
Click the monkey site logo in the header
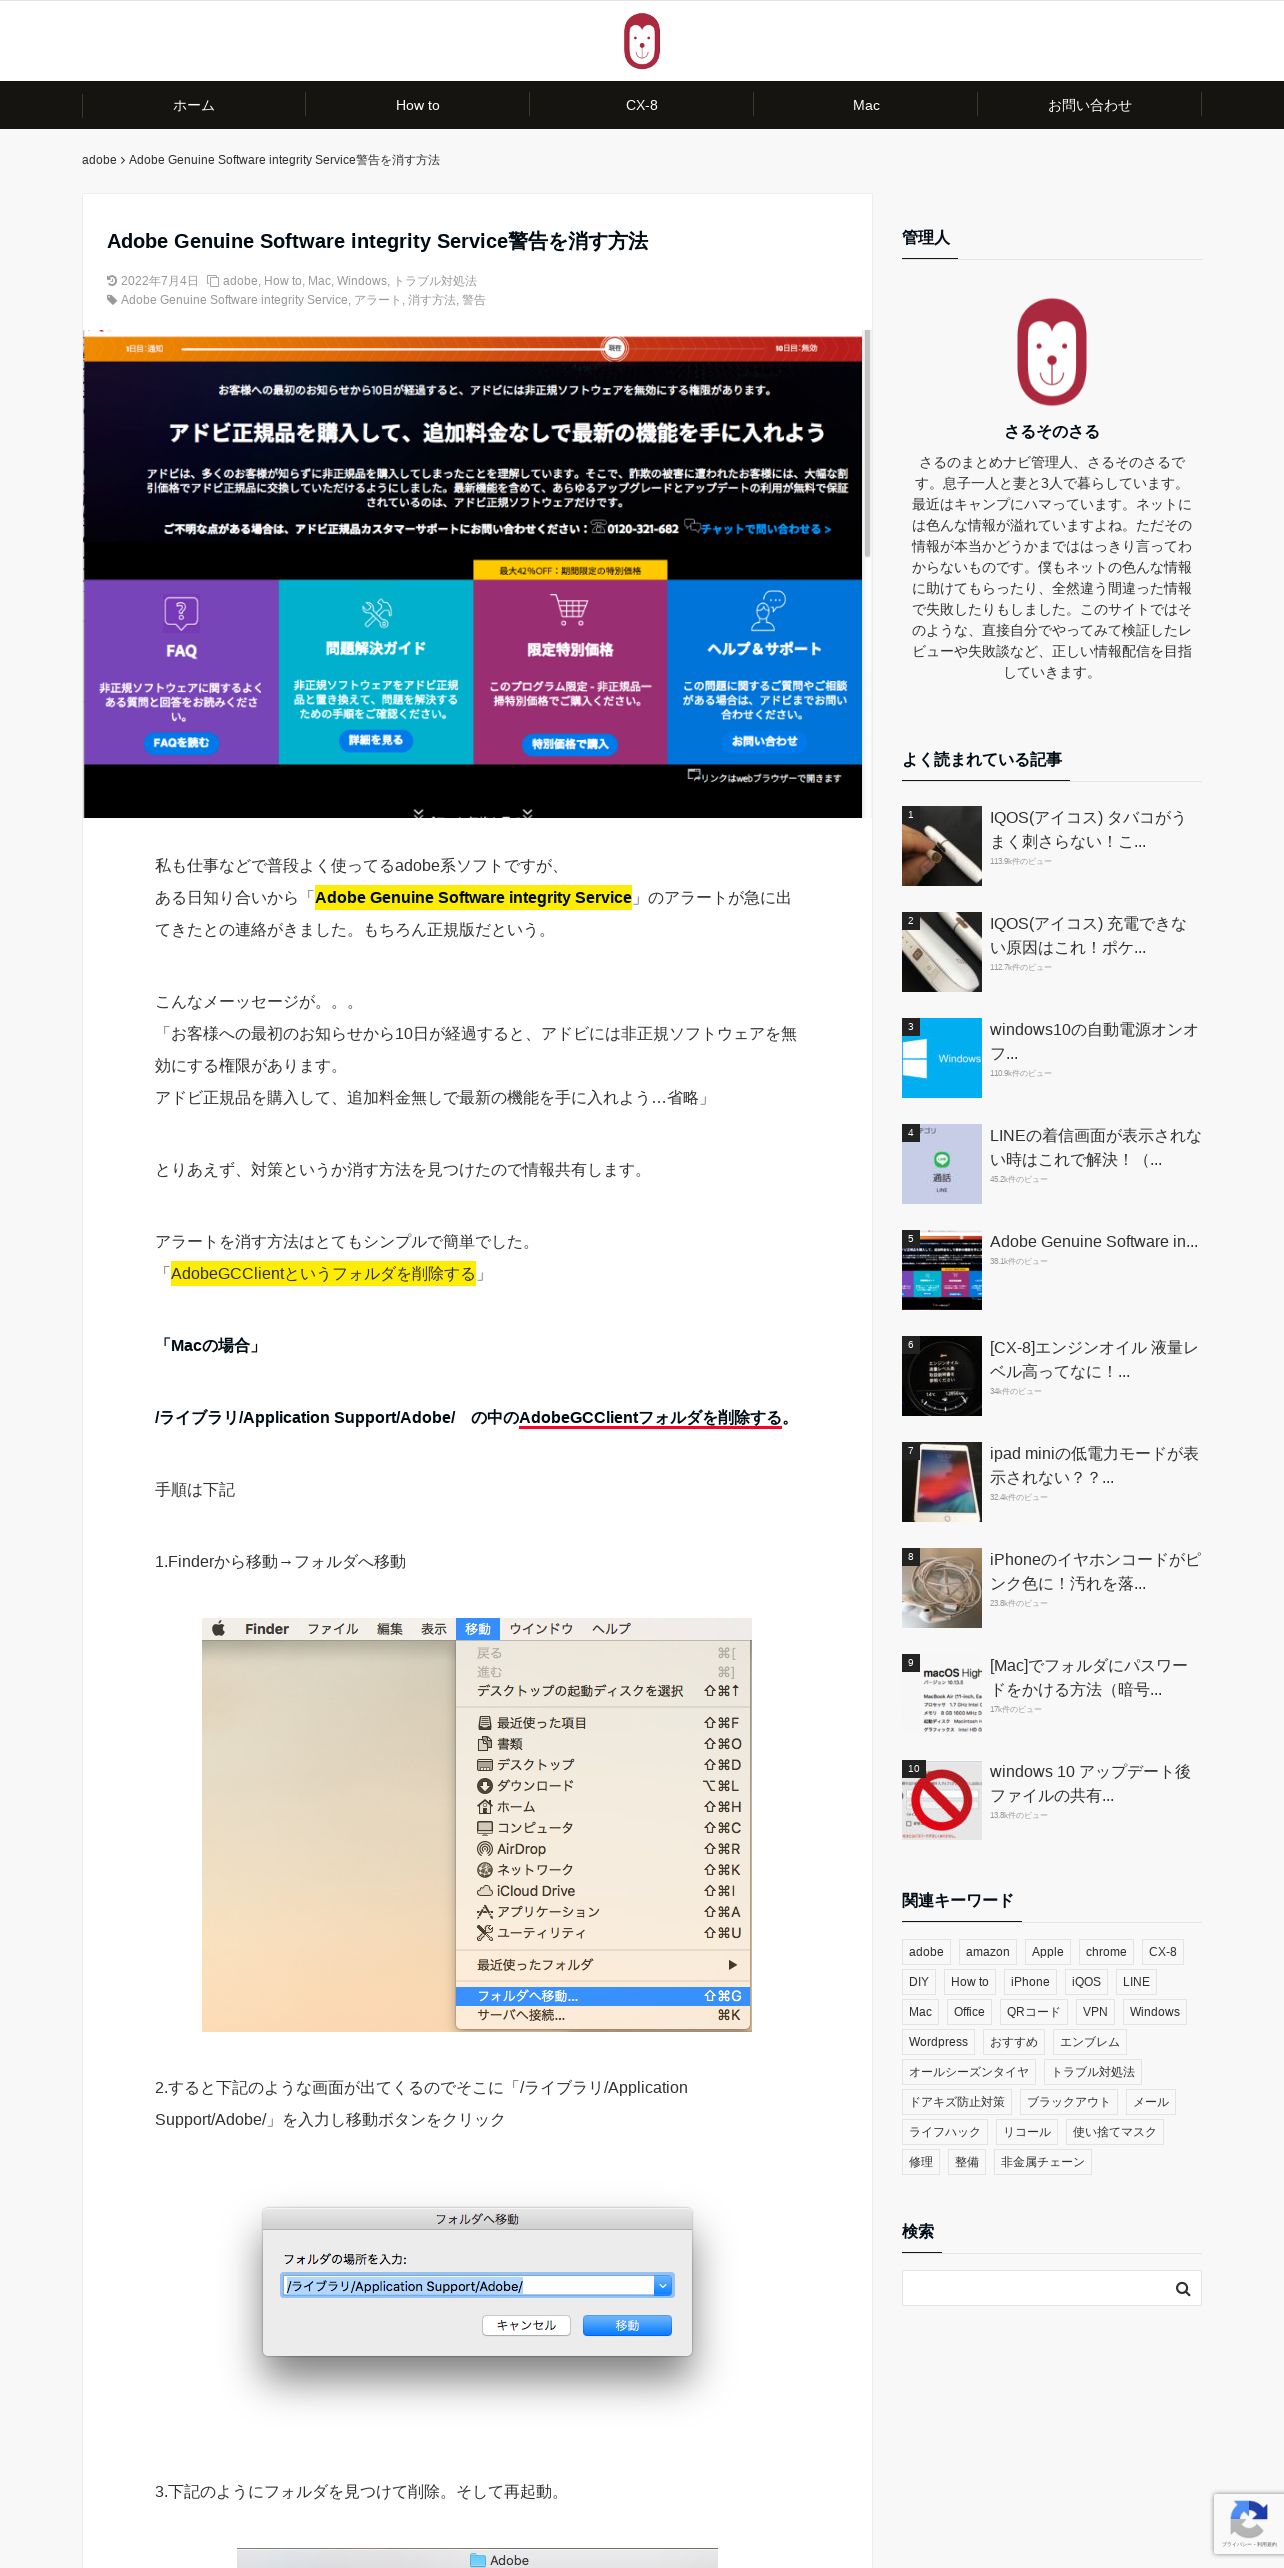641,41
